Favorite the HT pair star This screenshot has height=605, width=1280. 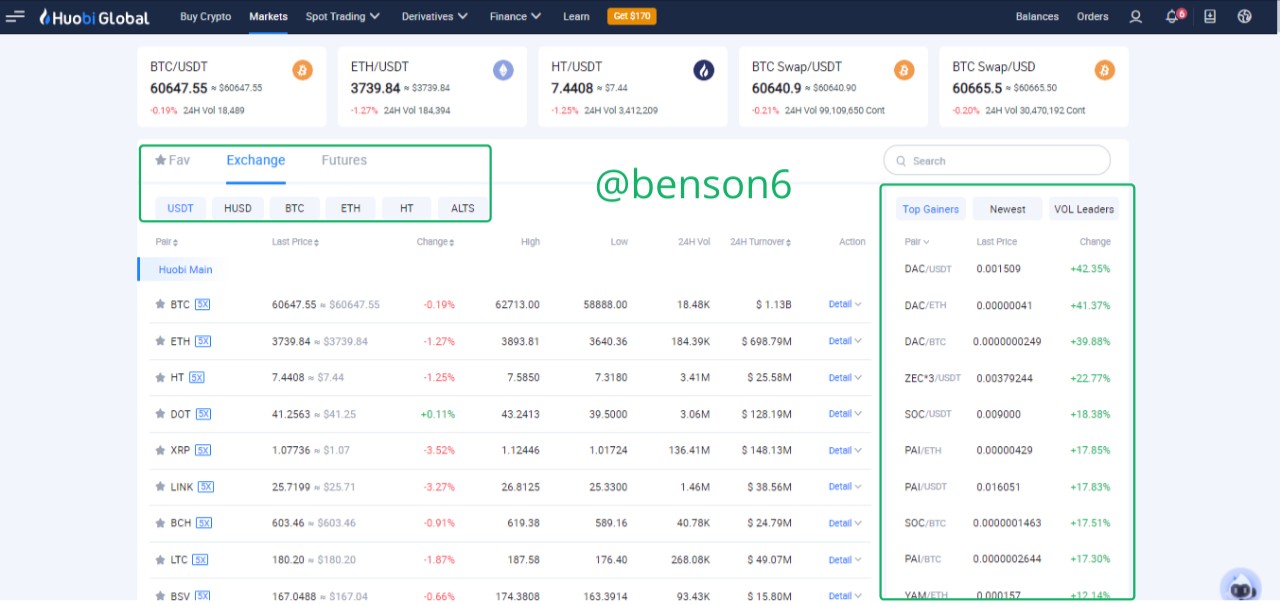tap(160, 377)
